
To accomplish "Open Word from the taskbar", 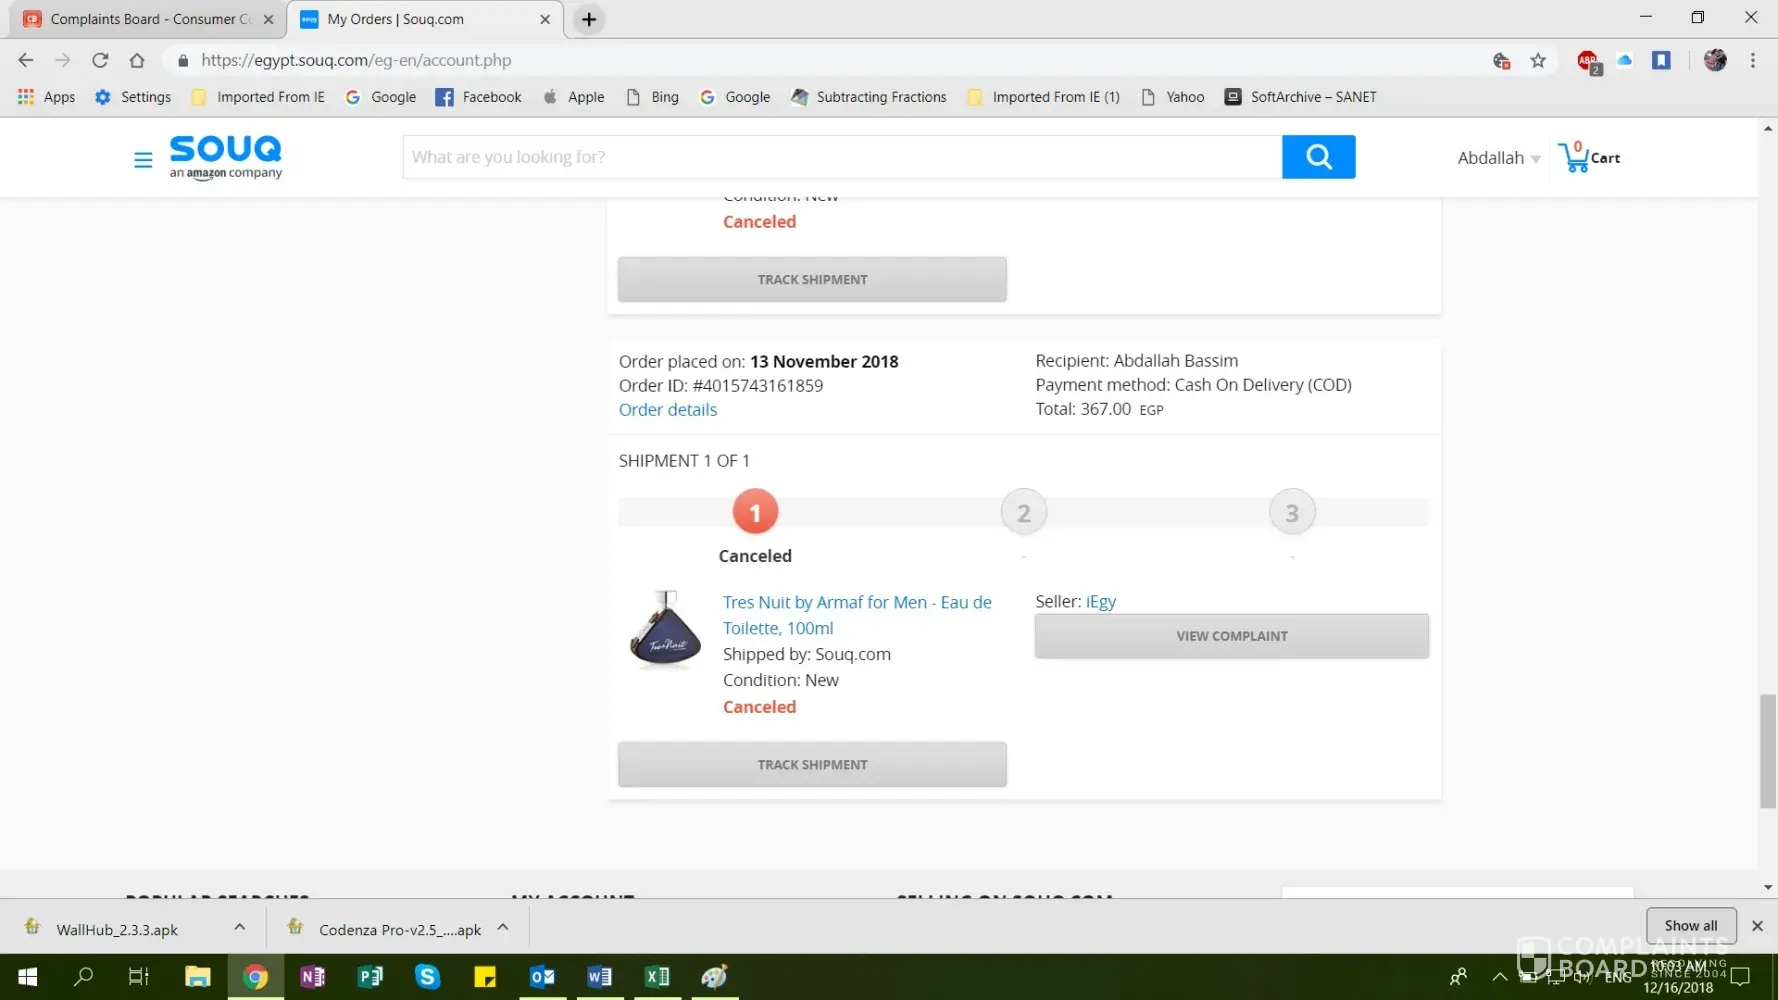I will (x=600, y=977).
